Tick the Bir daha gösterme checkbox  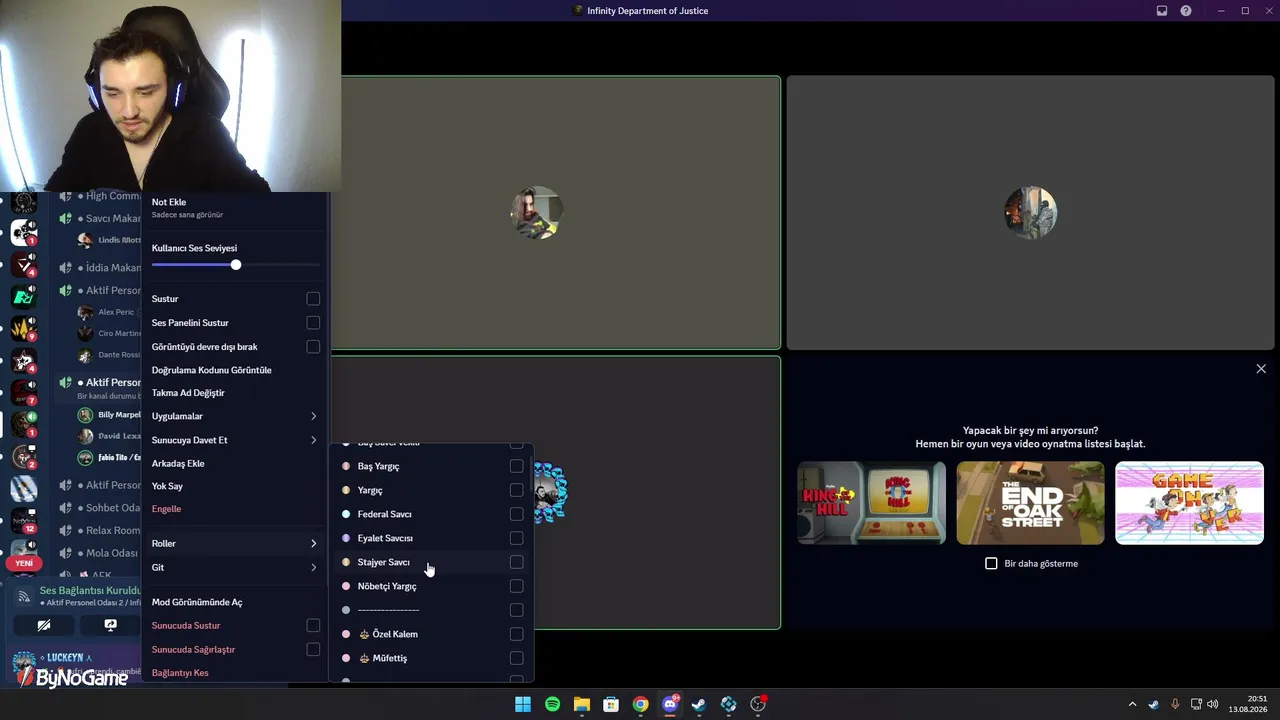point(991,564)
